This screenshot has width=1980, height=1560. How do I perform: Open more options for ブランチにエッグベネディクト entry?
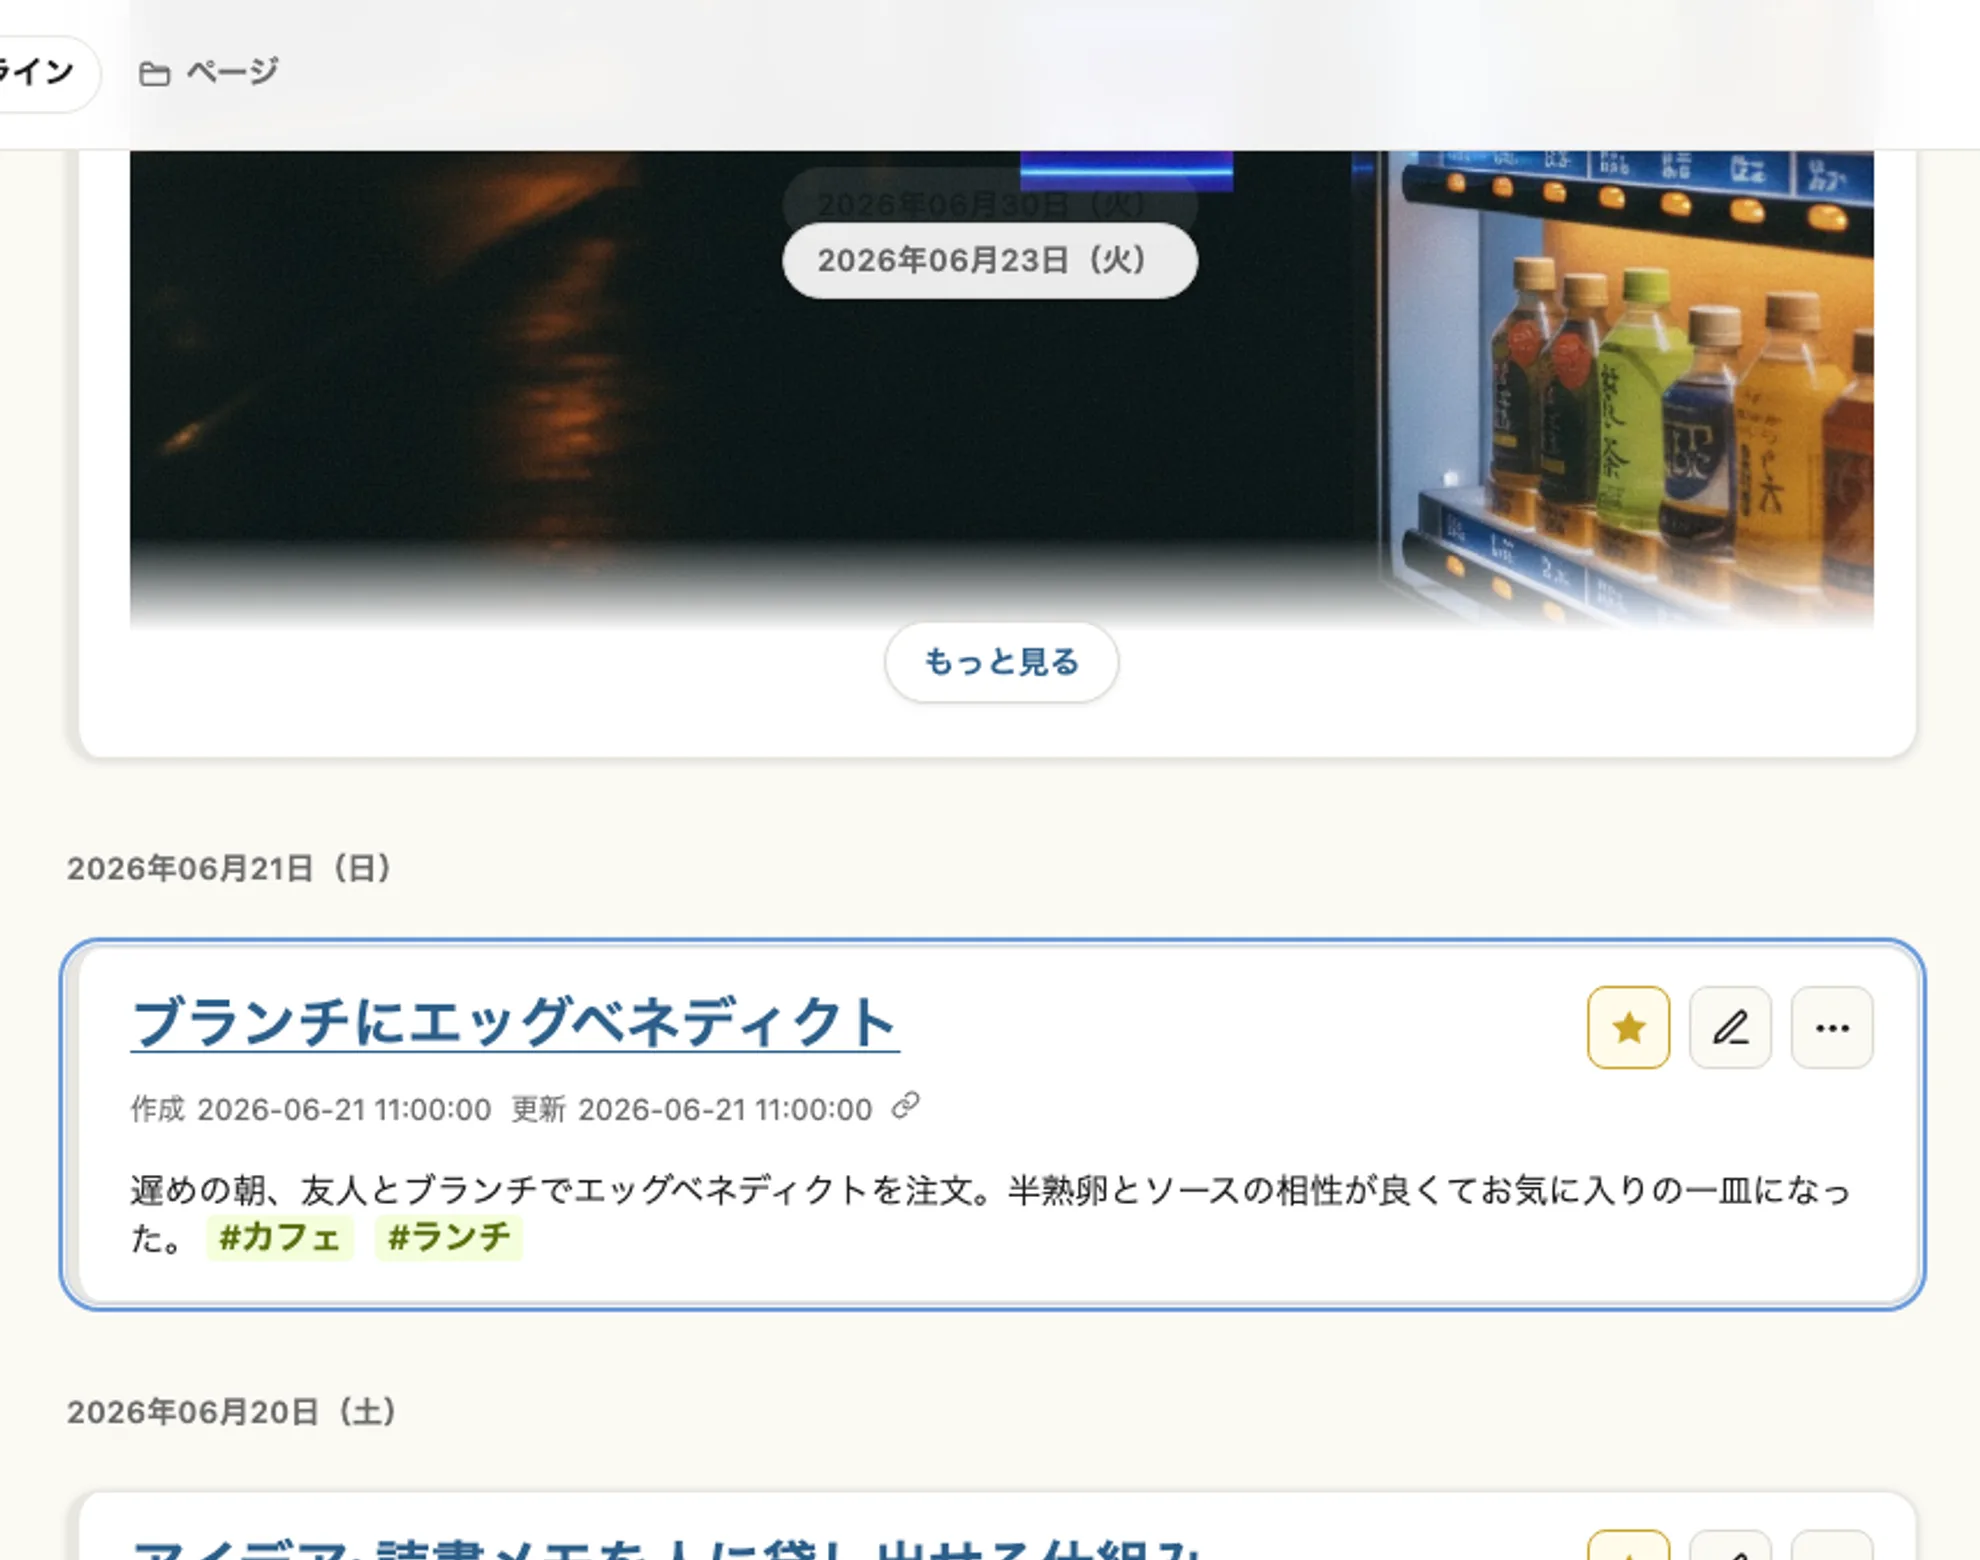click(1832, 1027)
